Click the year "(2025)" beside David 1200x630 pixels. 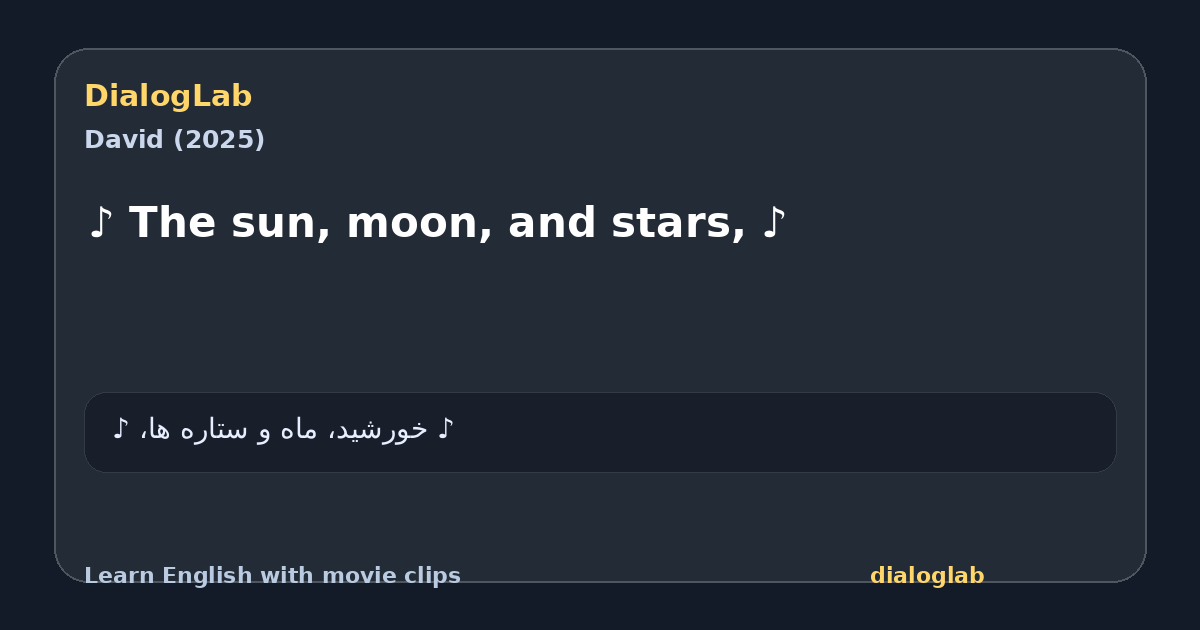click(219, 140)
